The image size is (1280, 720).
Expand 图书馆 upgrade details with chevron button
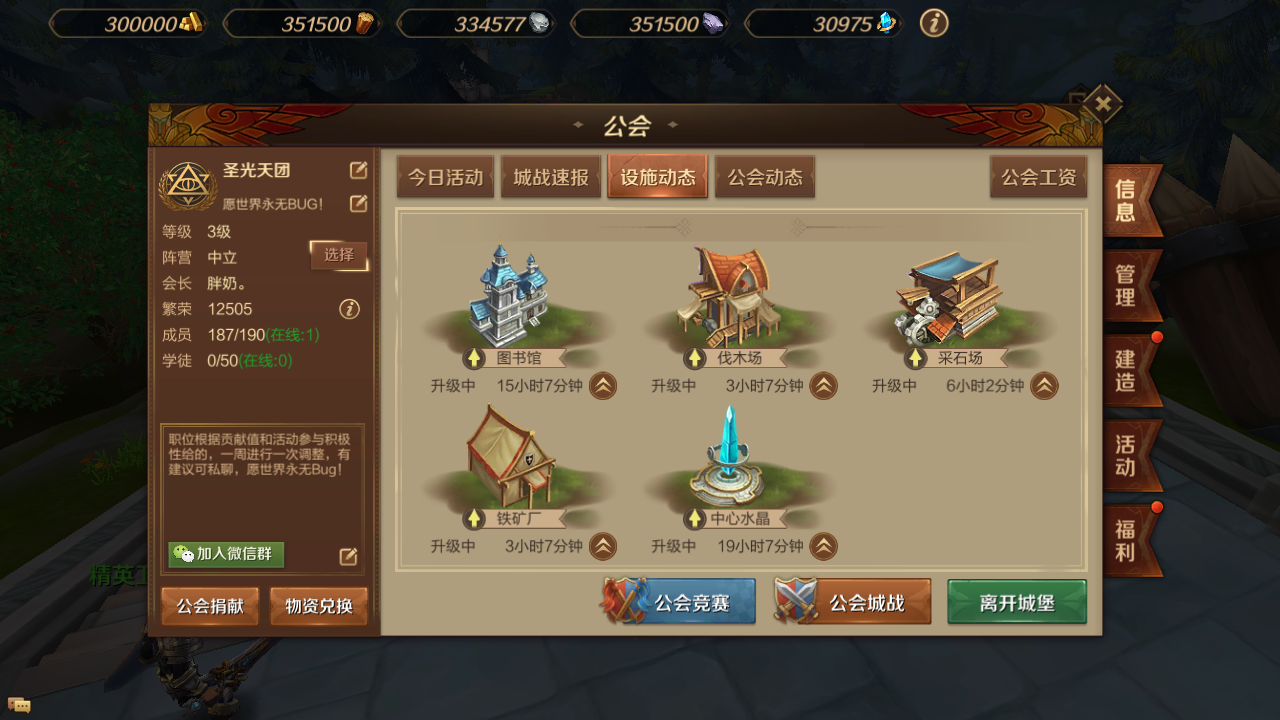coord(603,386)
